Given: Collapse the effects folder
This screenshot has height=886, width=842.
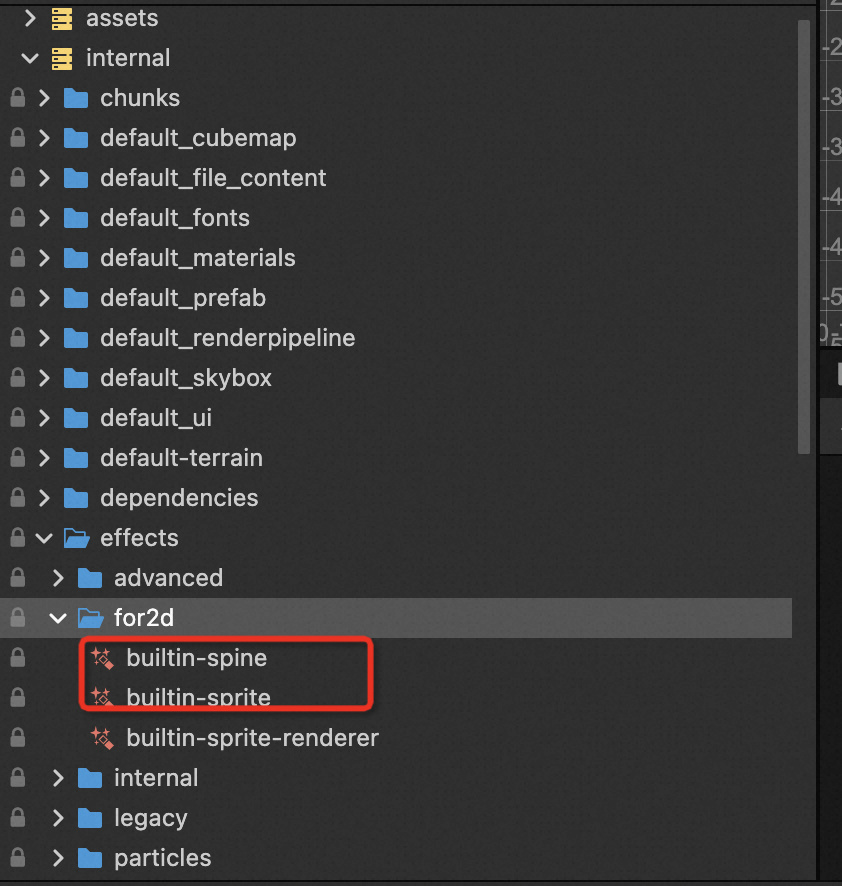Looking at the screenshot, I should coord(44,538).
